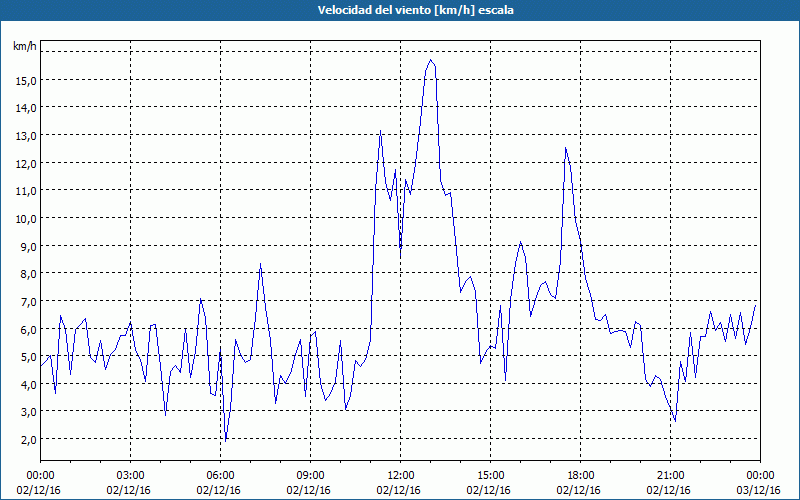Click the 03/12/16 date label
Viewport: 800px width, 500px height.
[760, 490]
